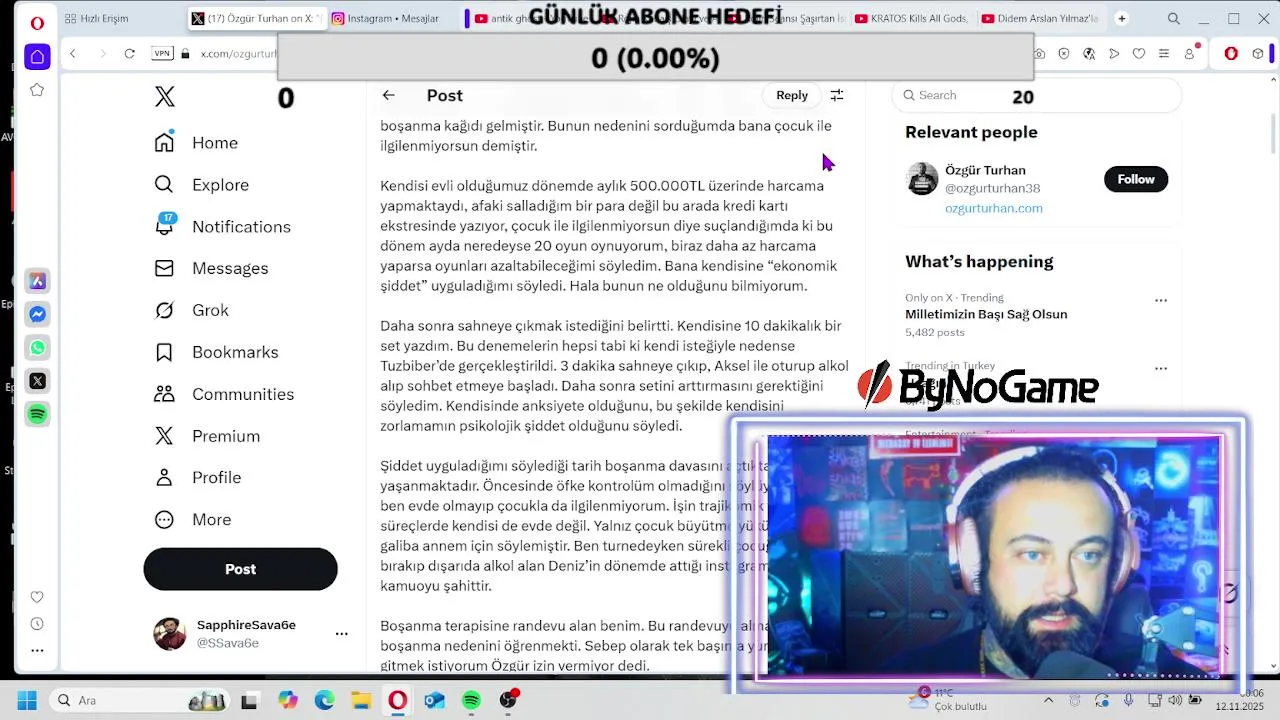Open Profile in the X sidebar
The height and width of the screenshot is (720, 1280).
coord(198,478)
